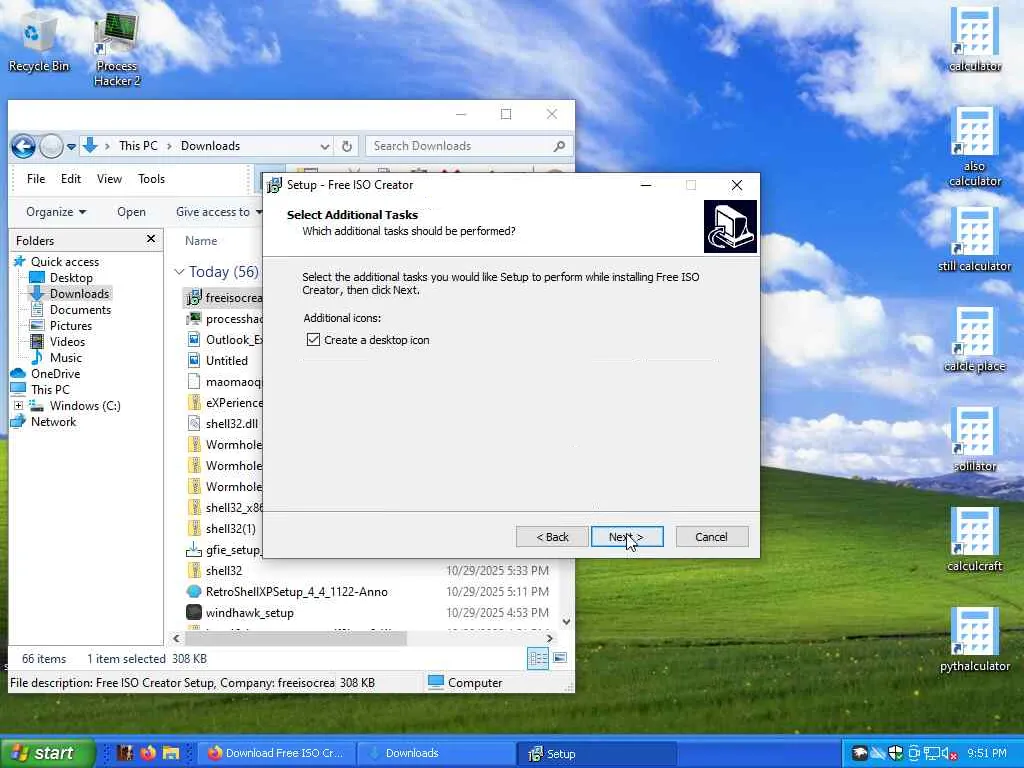The width and height of the screenshot is (1024, 768).
Task: Select the shell32(1) file
Action: 231,528
